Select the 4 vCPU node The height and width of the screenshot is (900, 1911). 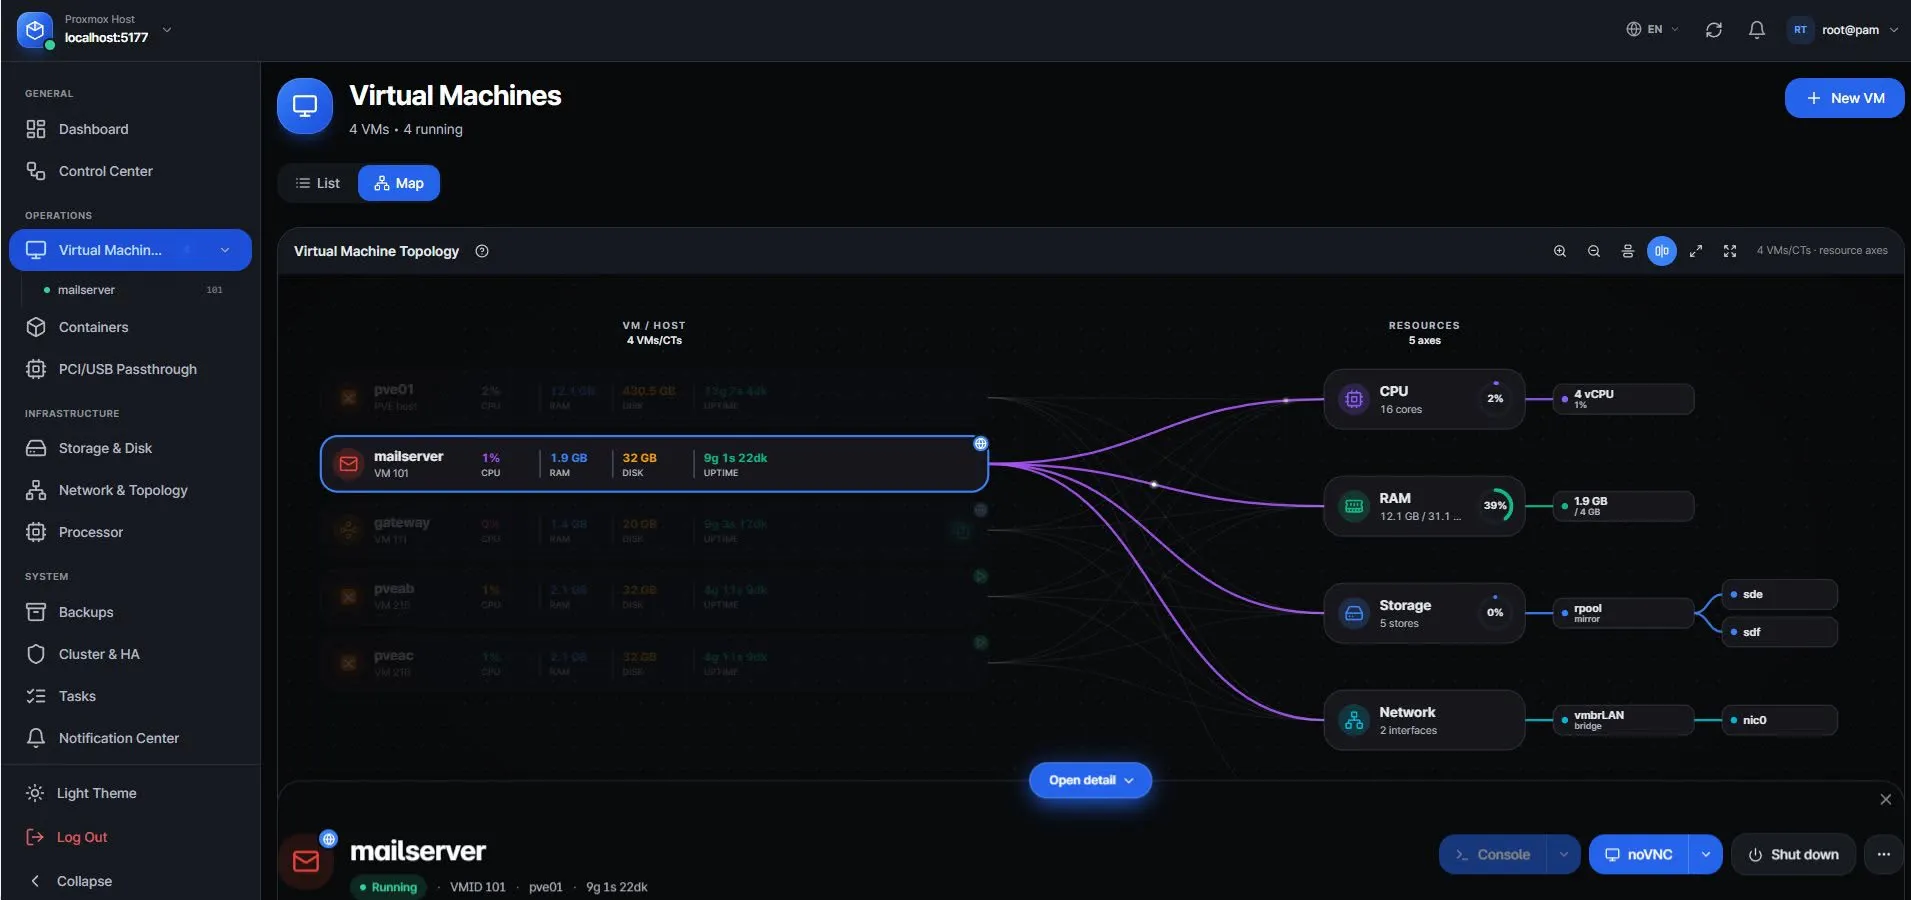(1624, 399)
